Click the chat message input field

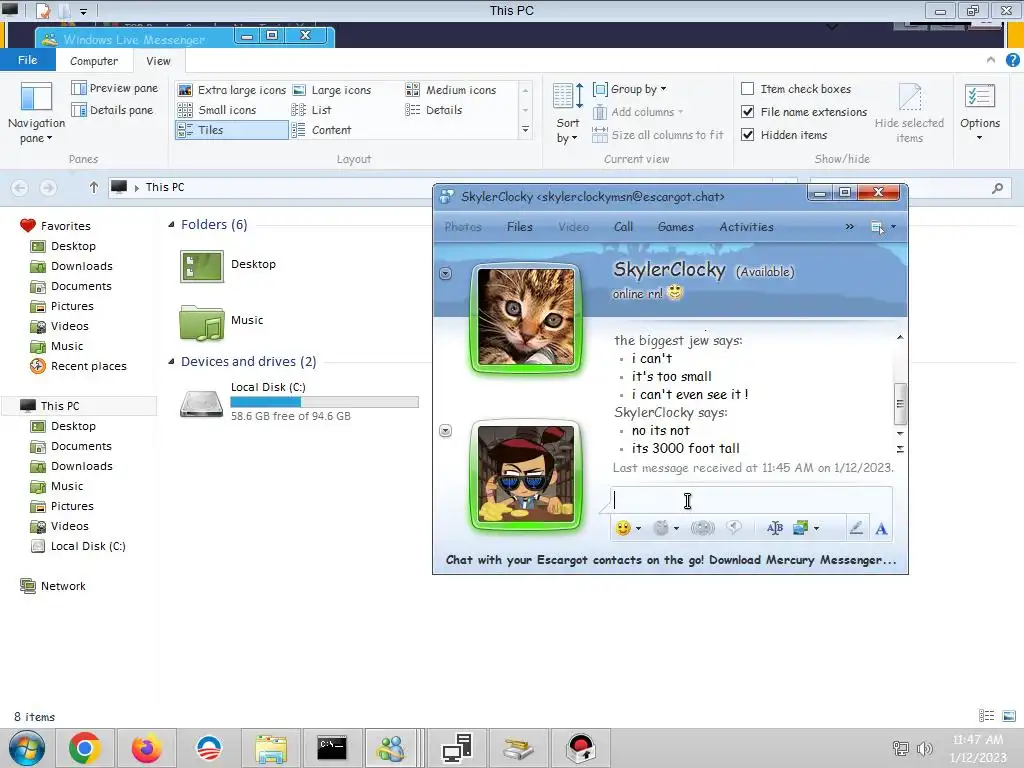pyautogui.click(x=751, y=500)
